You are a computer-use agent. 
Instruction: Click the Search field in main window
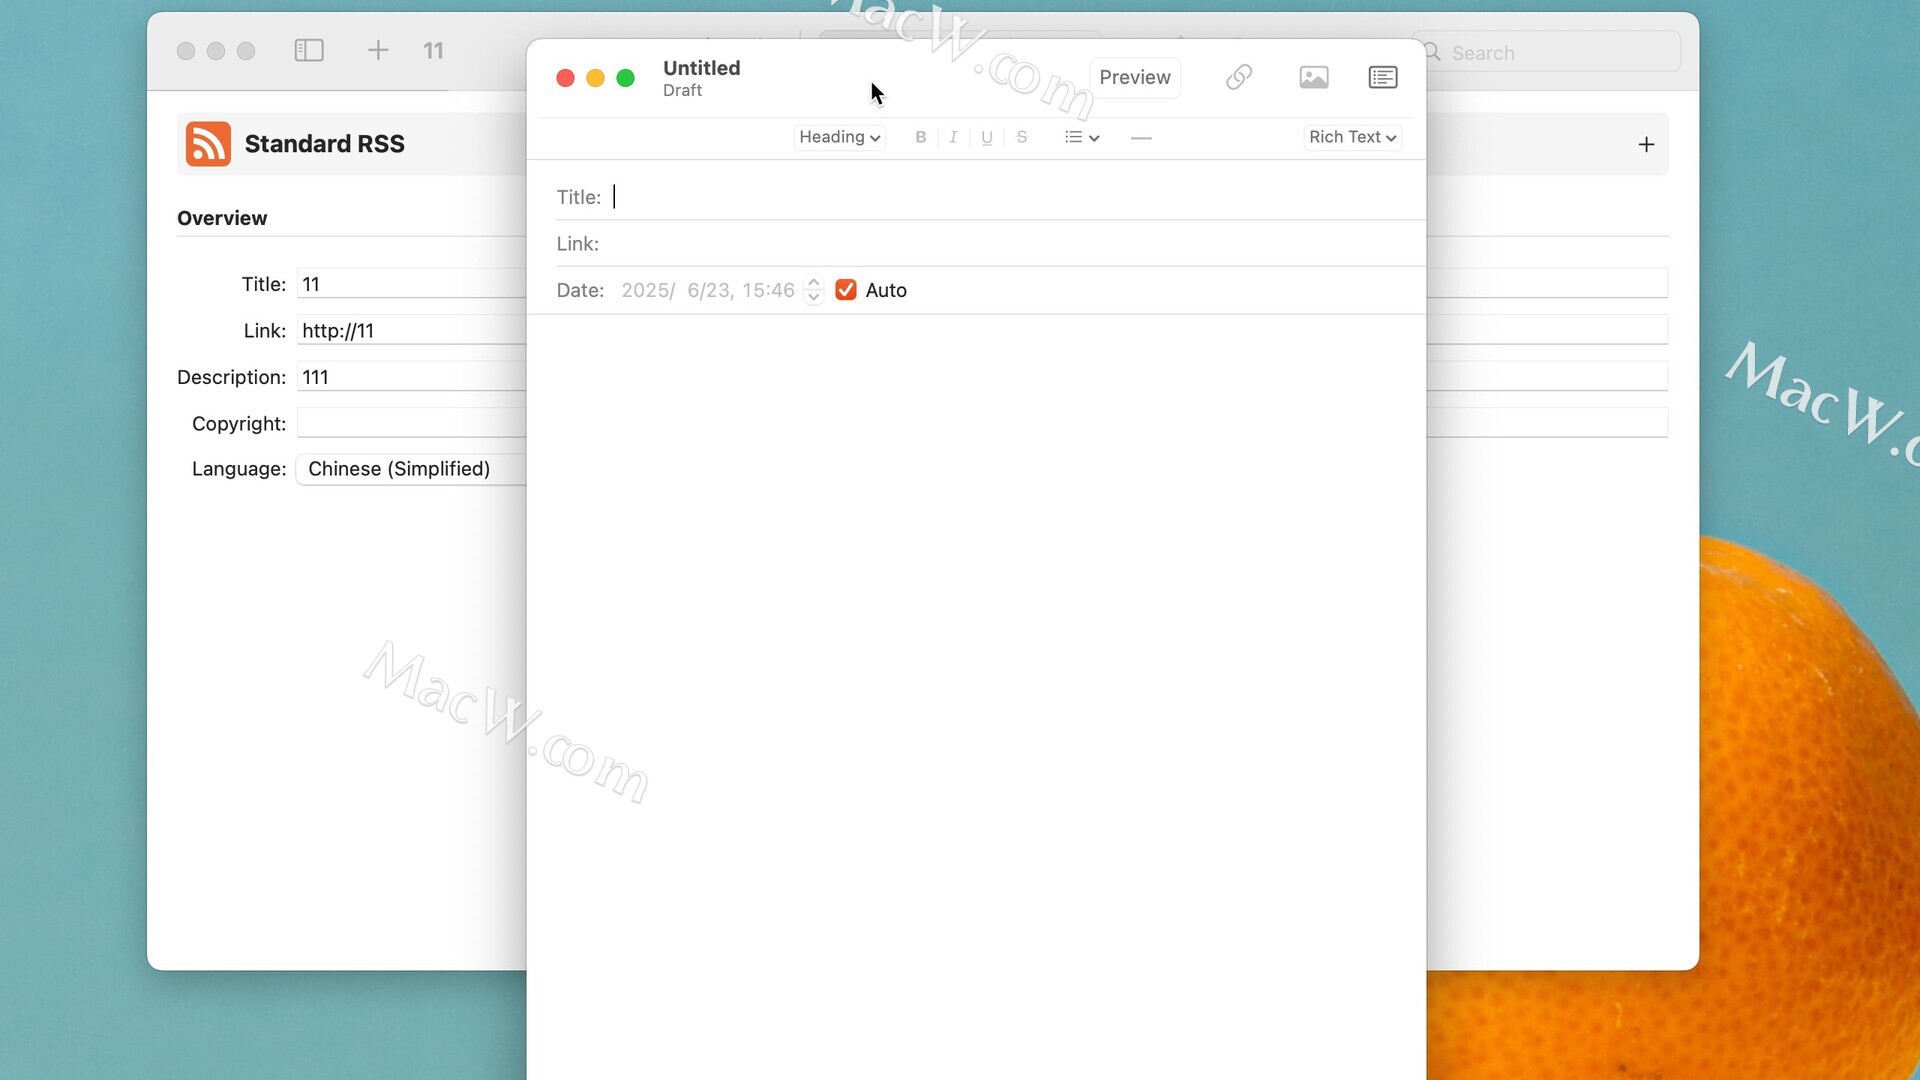(1550, 52)
